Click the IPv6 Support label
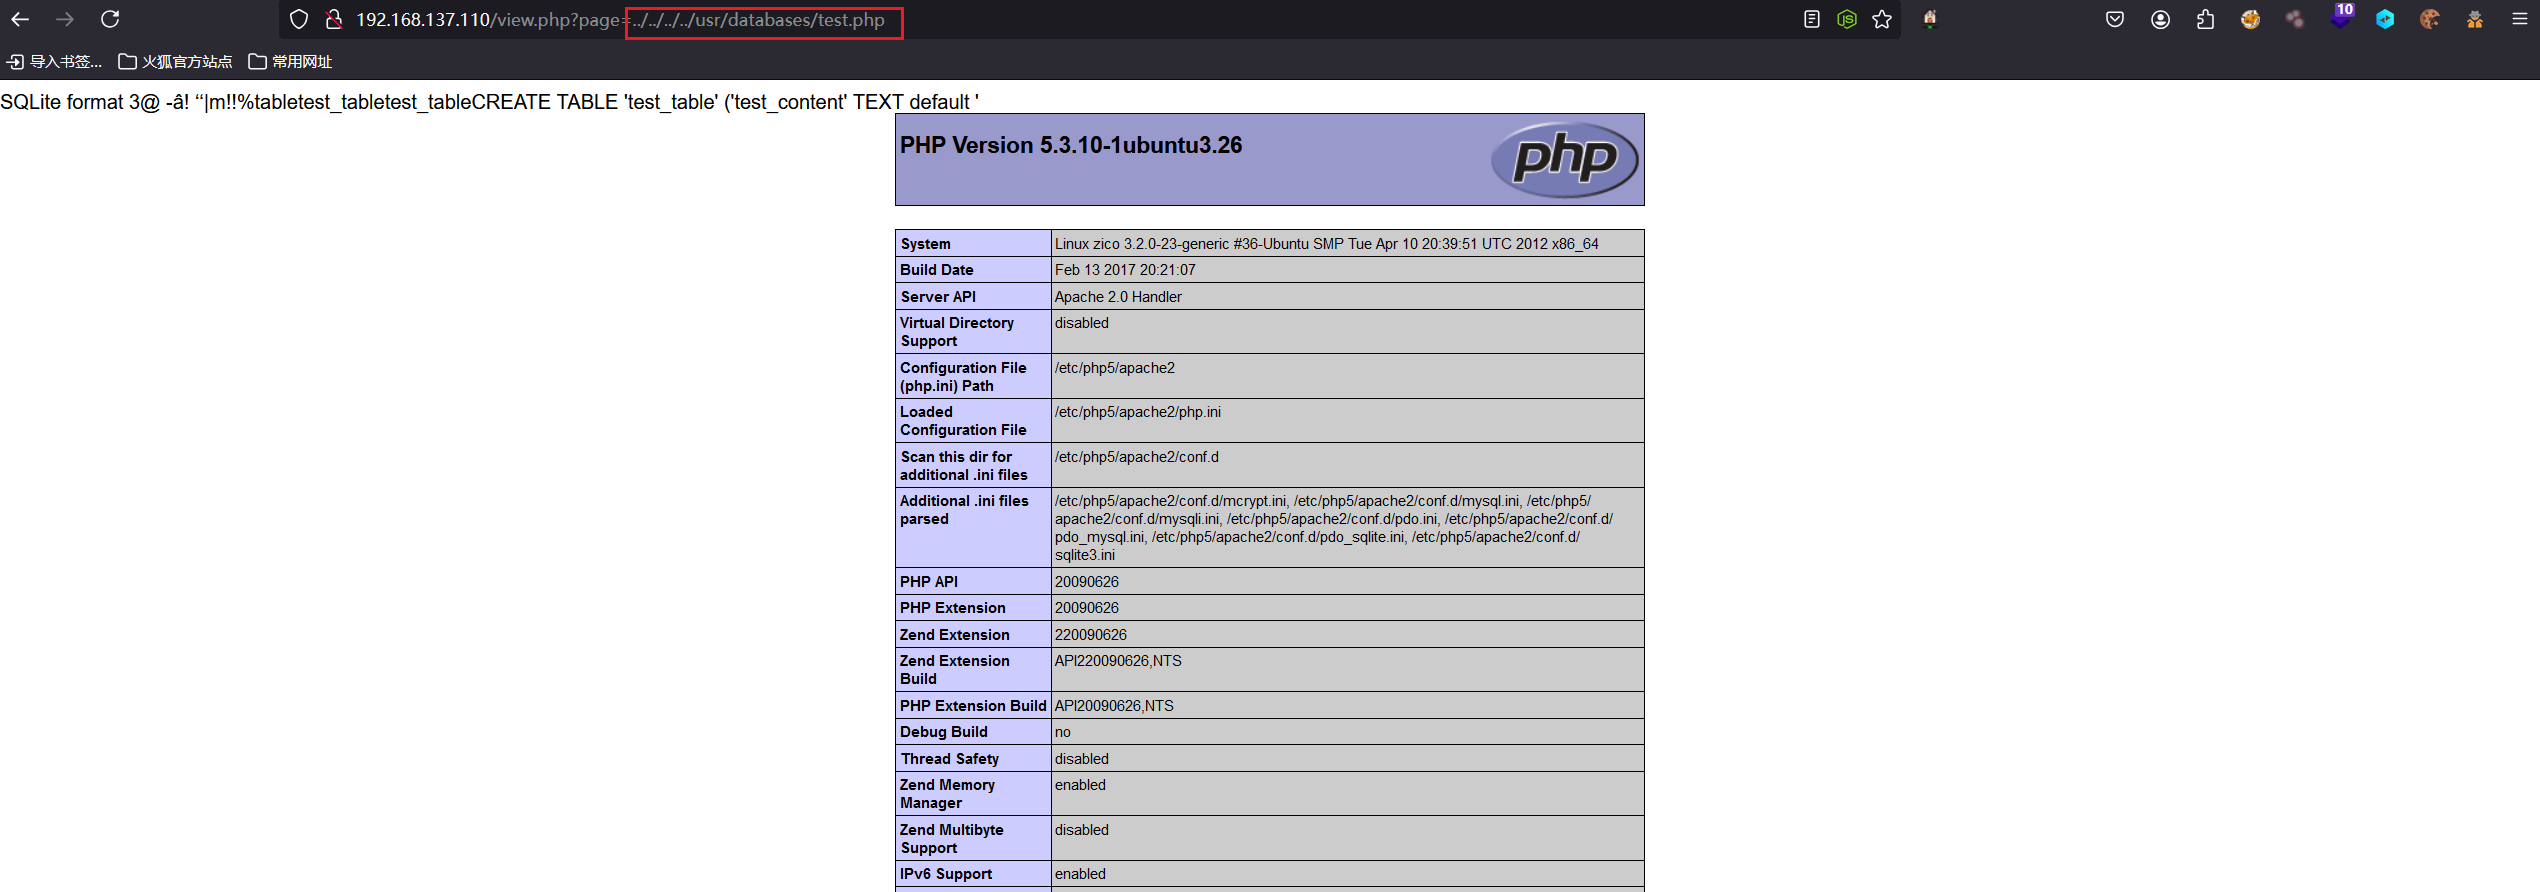This screenshot has height=892, width=2540. pyautogui.click(x=973, y=874)
